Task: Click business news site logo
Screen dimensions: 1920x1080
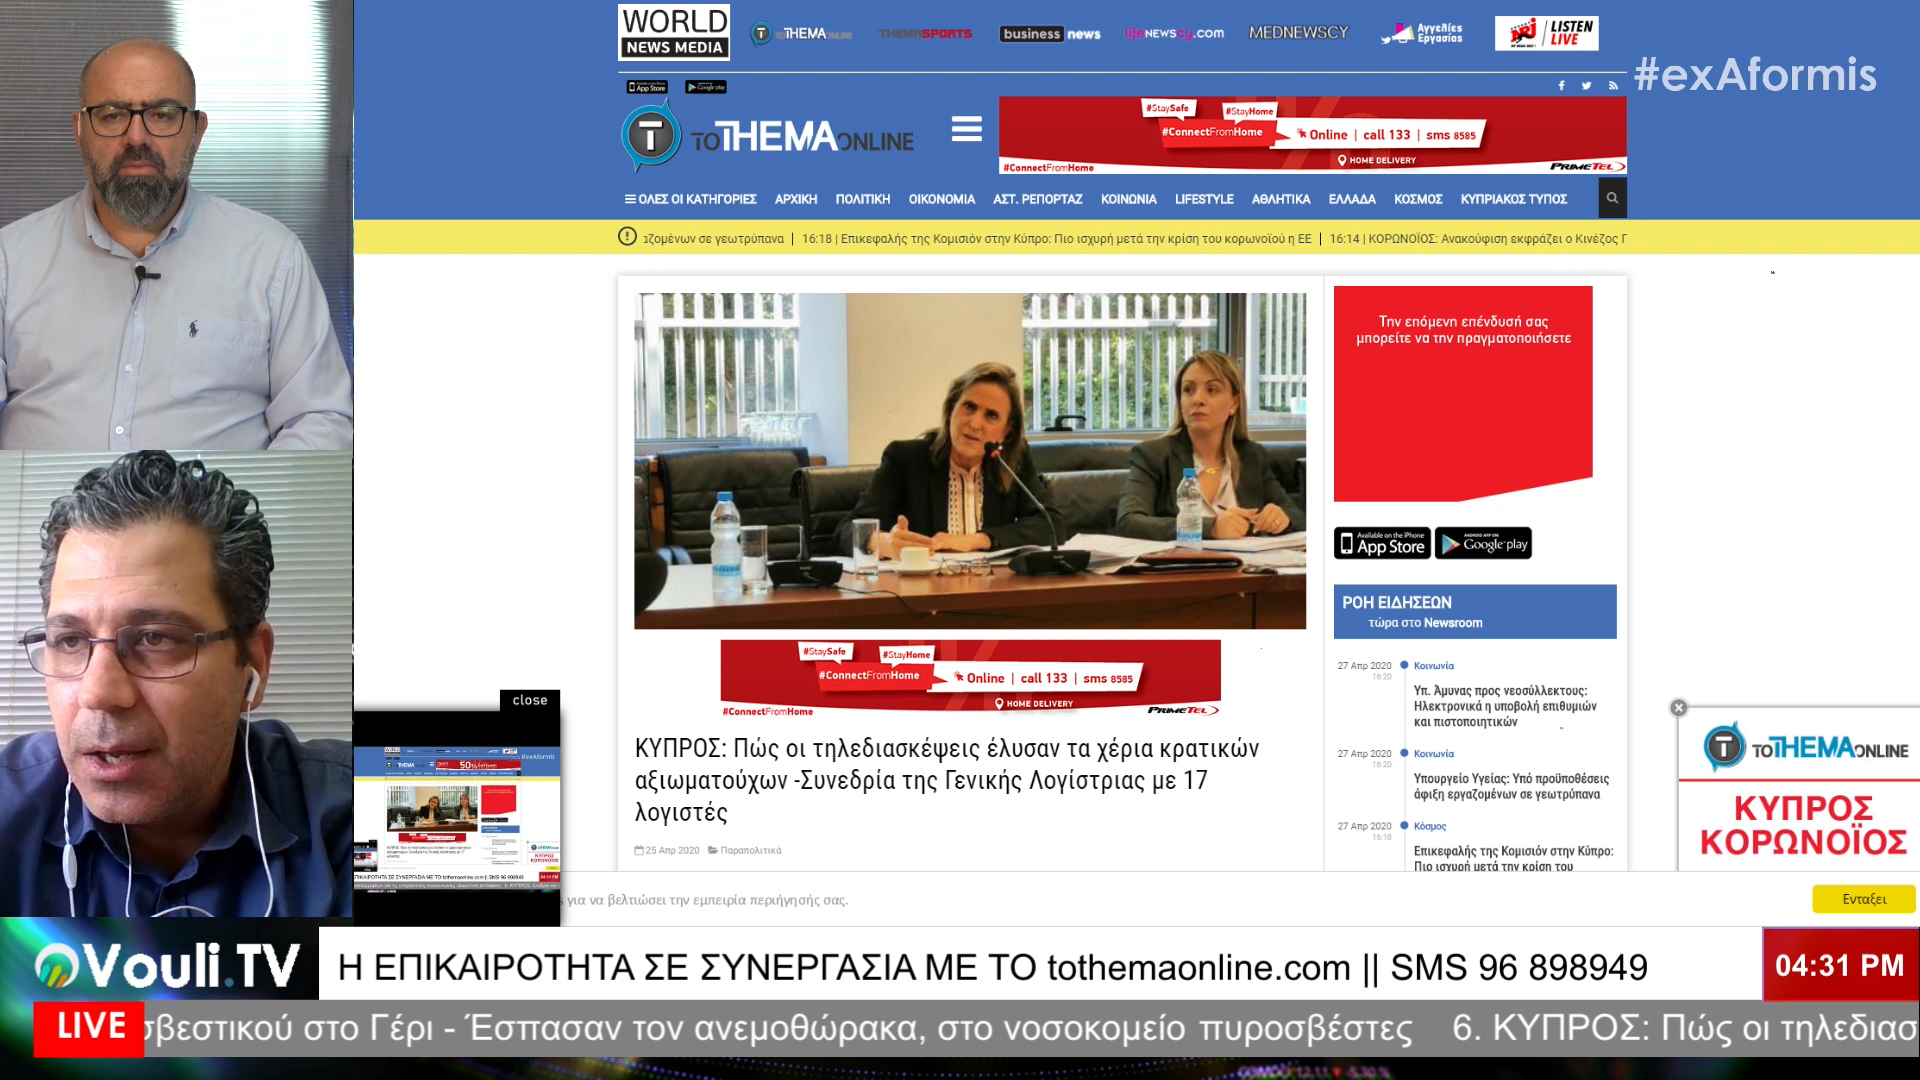Action: (x=1050, y=34)
